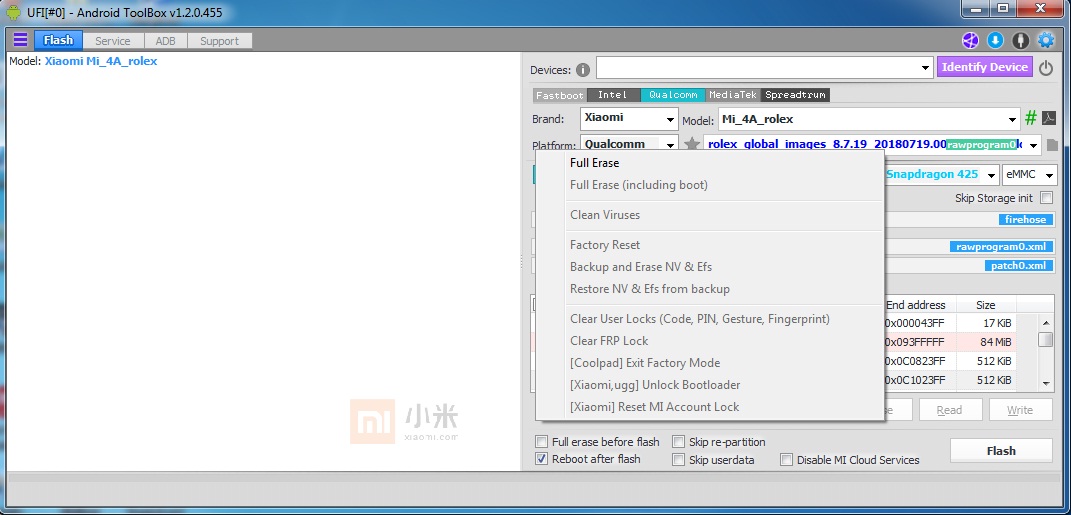Click the Read button

(949, 410)
